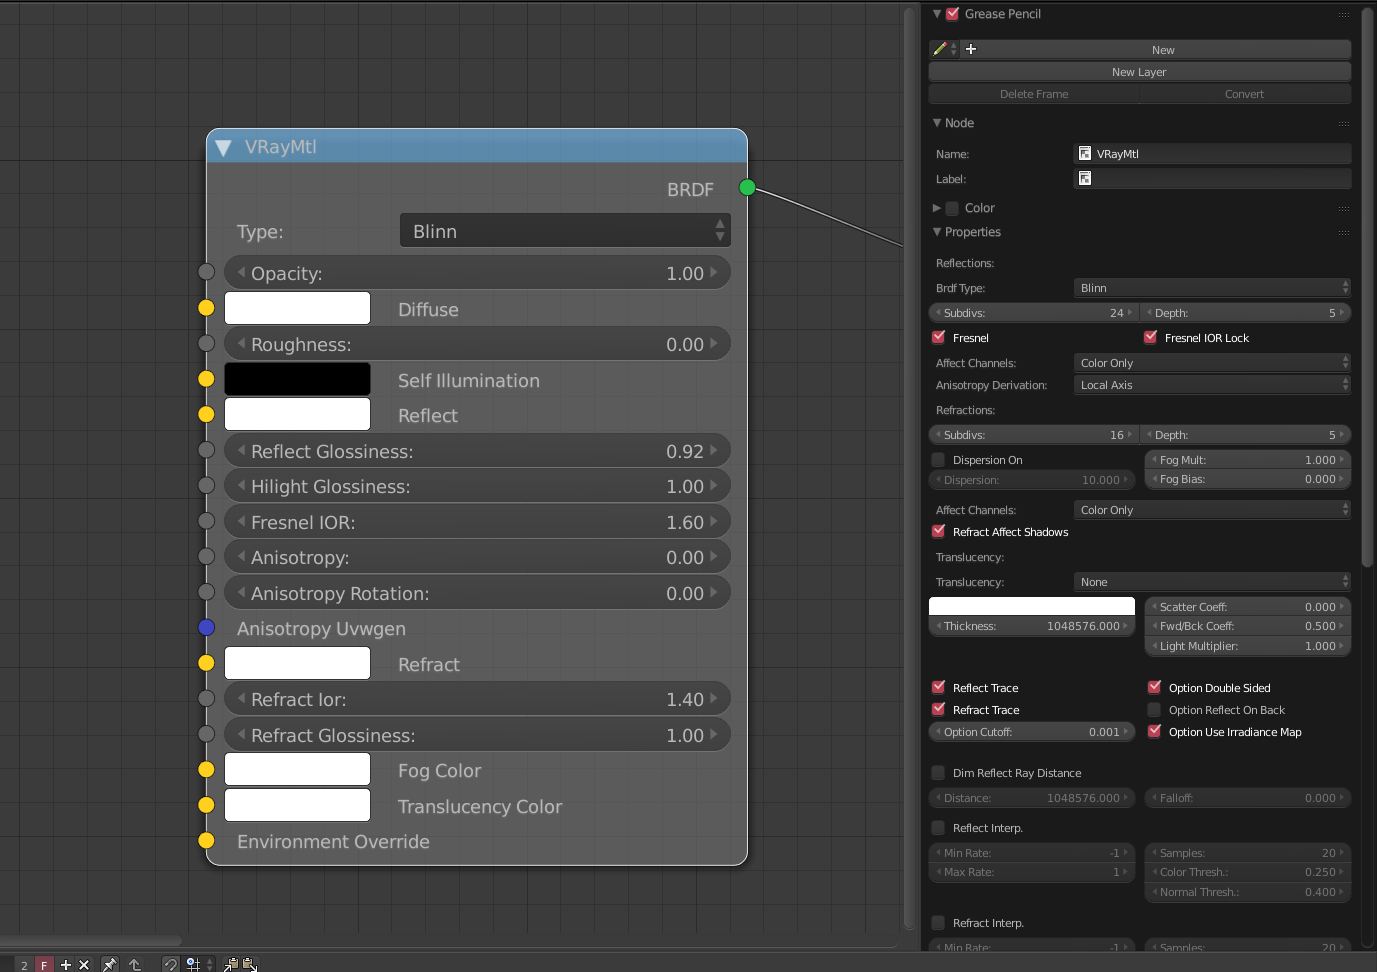Toggle Option Double Sided checkbox
The height and width of the screenshot is (972, 1377).
coord(1154,687)
